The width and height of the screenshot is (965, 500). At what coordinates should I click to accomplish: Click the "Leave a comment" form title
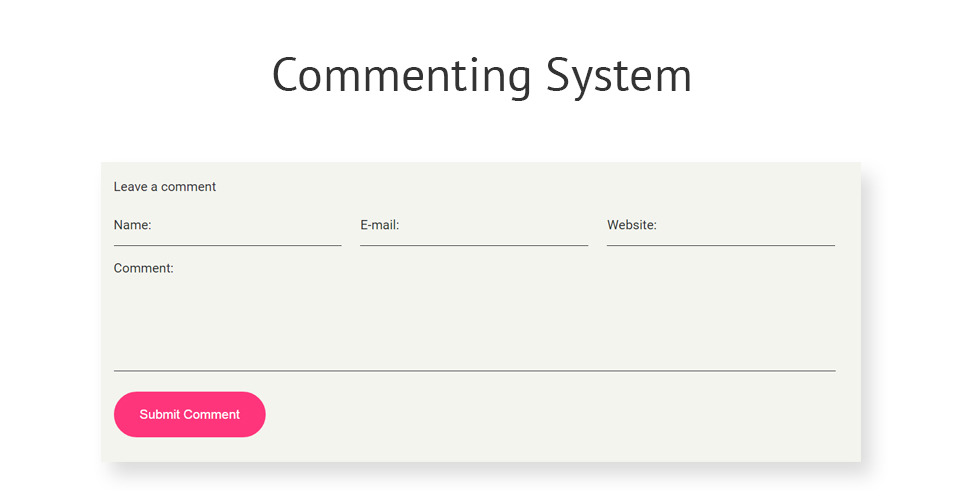[165, 187]
